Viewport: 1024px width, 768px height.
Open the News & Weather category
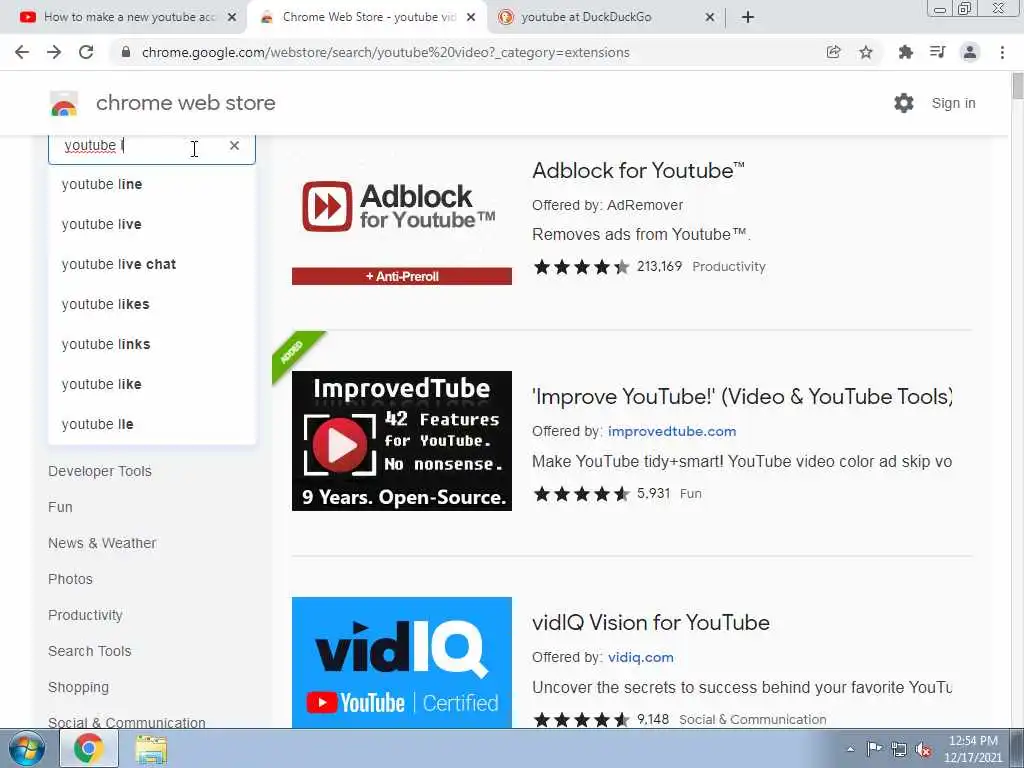[x=102, y=543]
